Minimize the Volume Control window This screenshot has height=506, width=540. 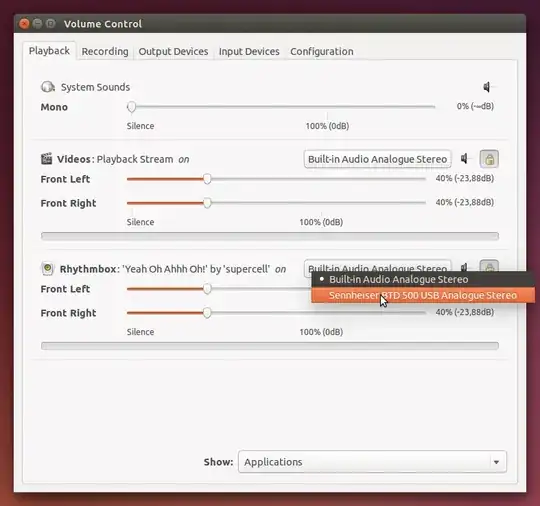coord(38,23)
